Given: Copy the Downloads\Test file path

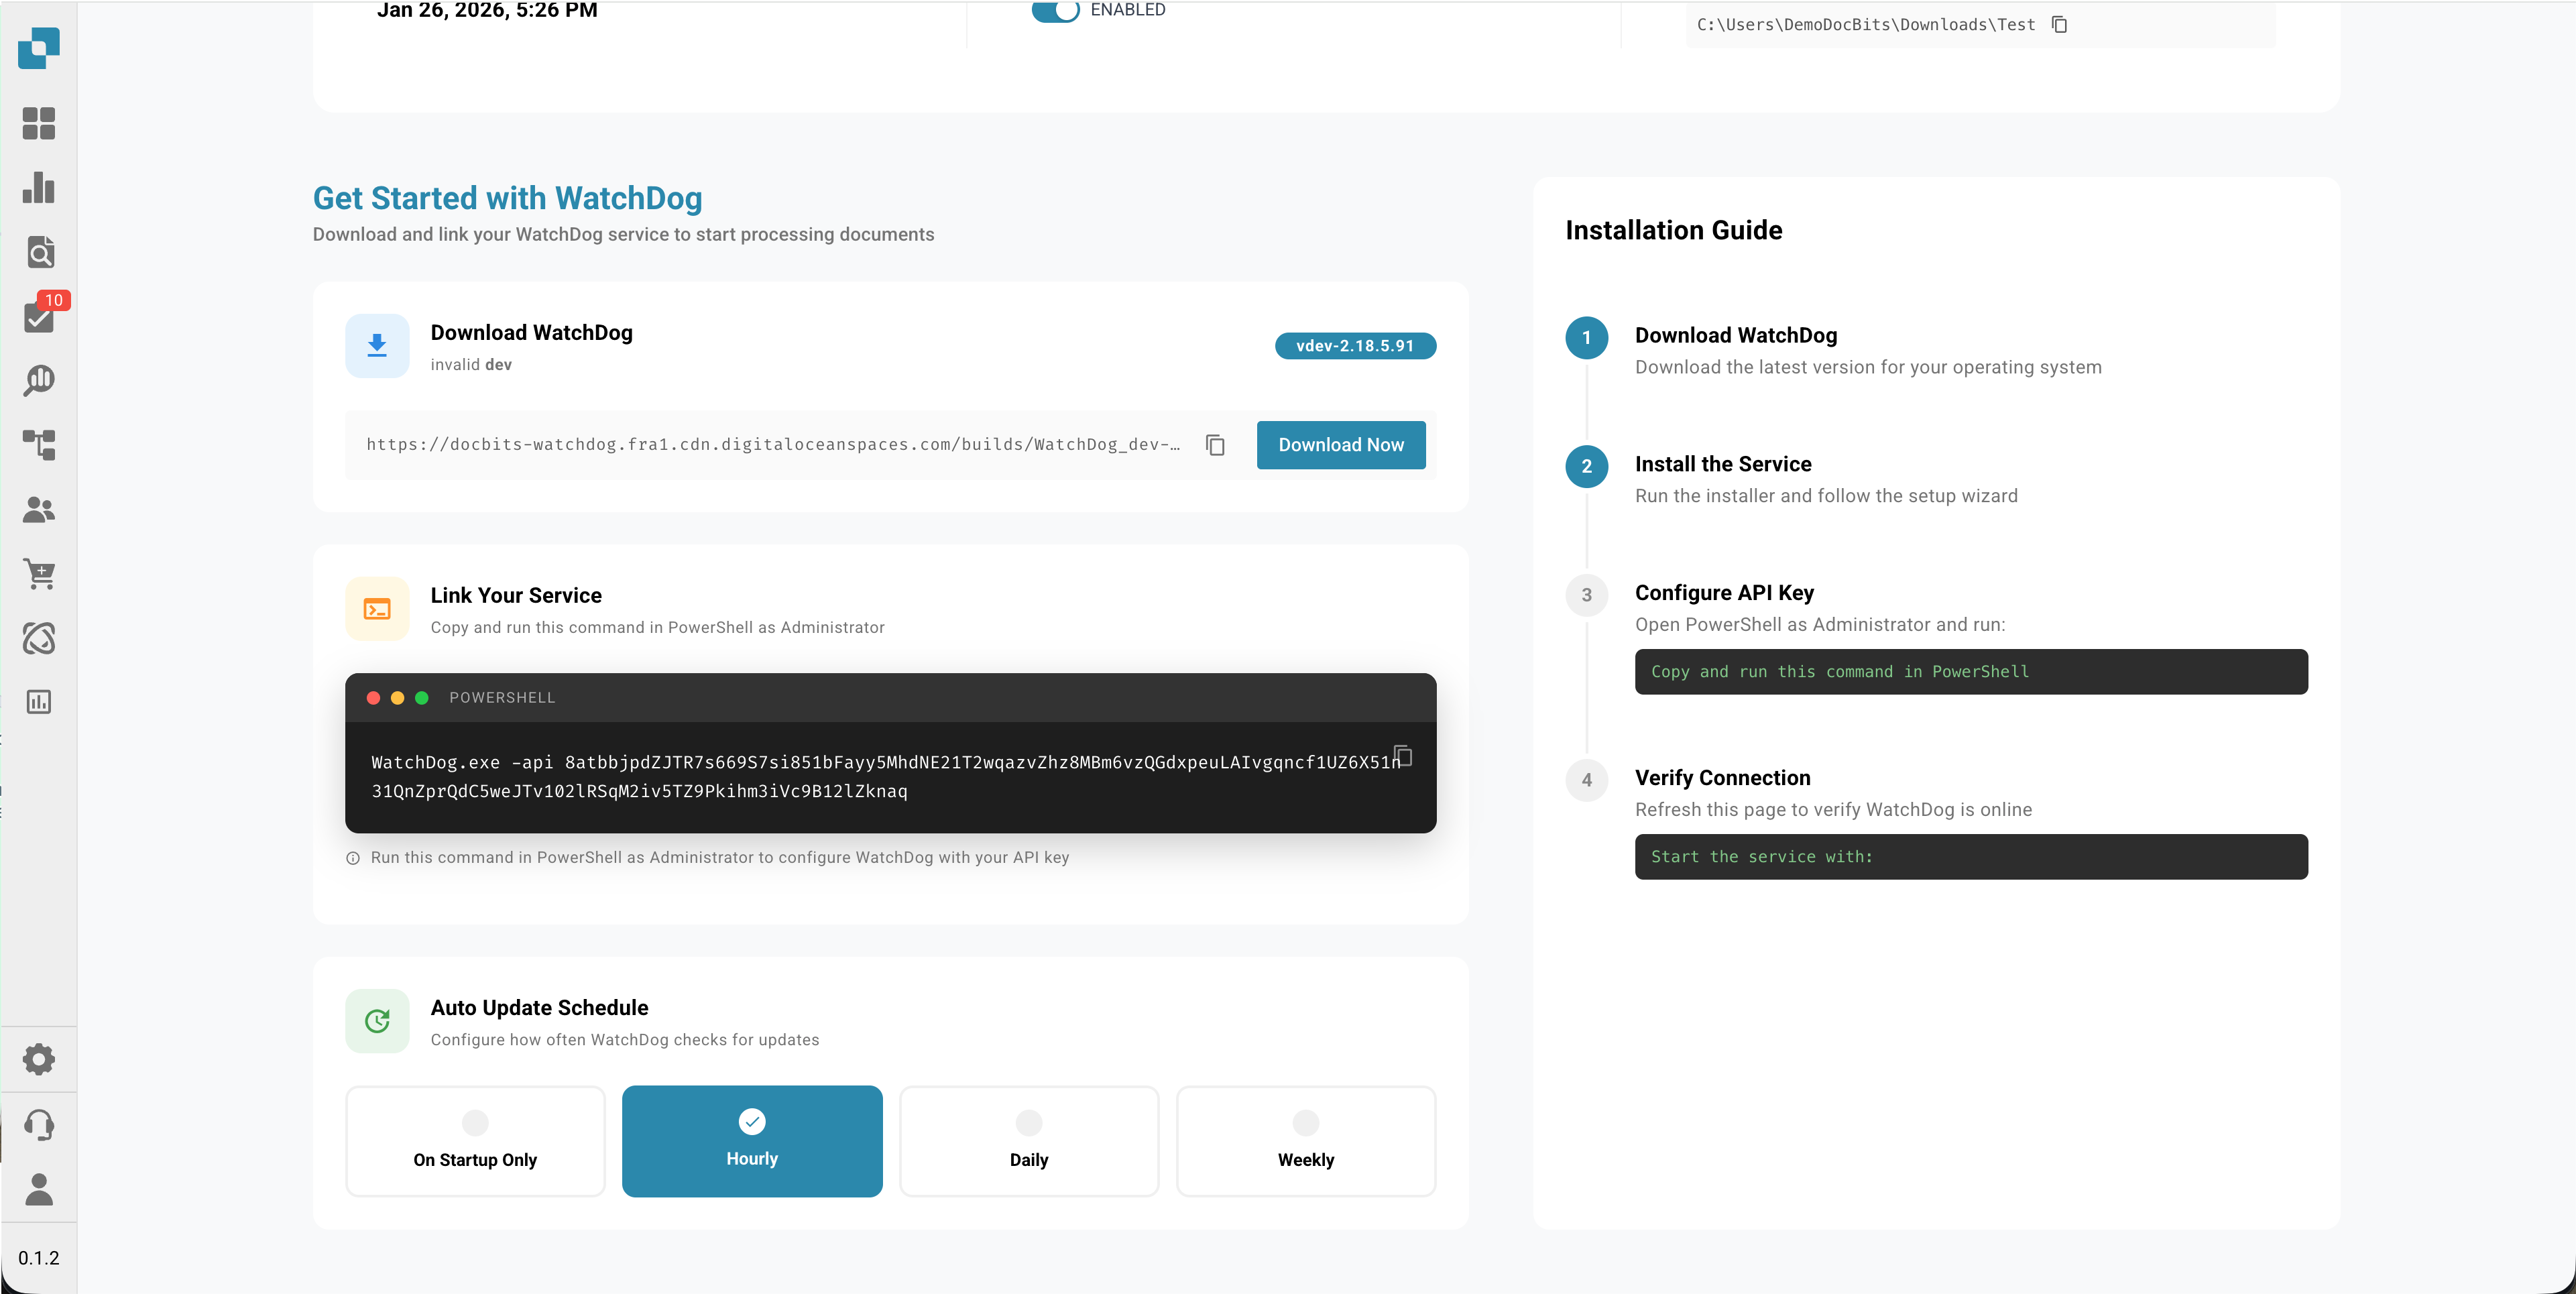Looking at the screenshot, I should pyautogui.click(x=2060, y=24).
